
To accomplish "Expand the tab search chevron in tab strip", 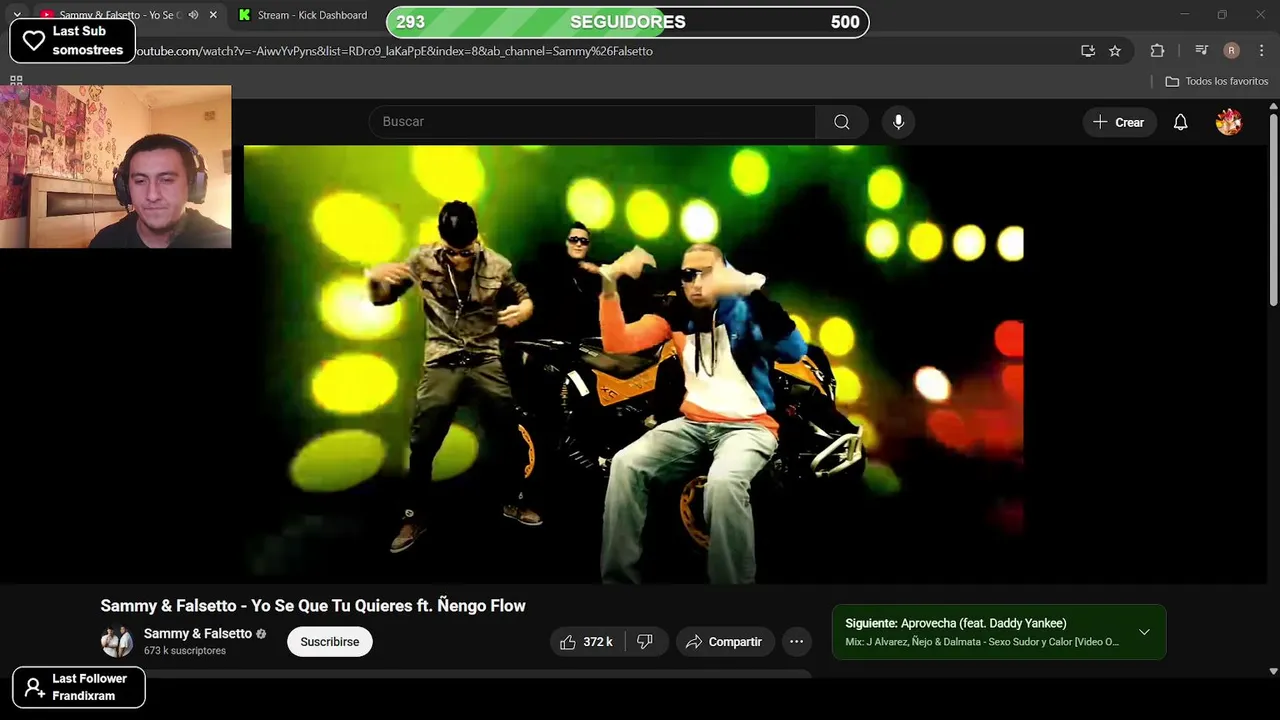I will pos(17,15).
